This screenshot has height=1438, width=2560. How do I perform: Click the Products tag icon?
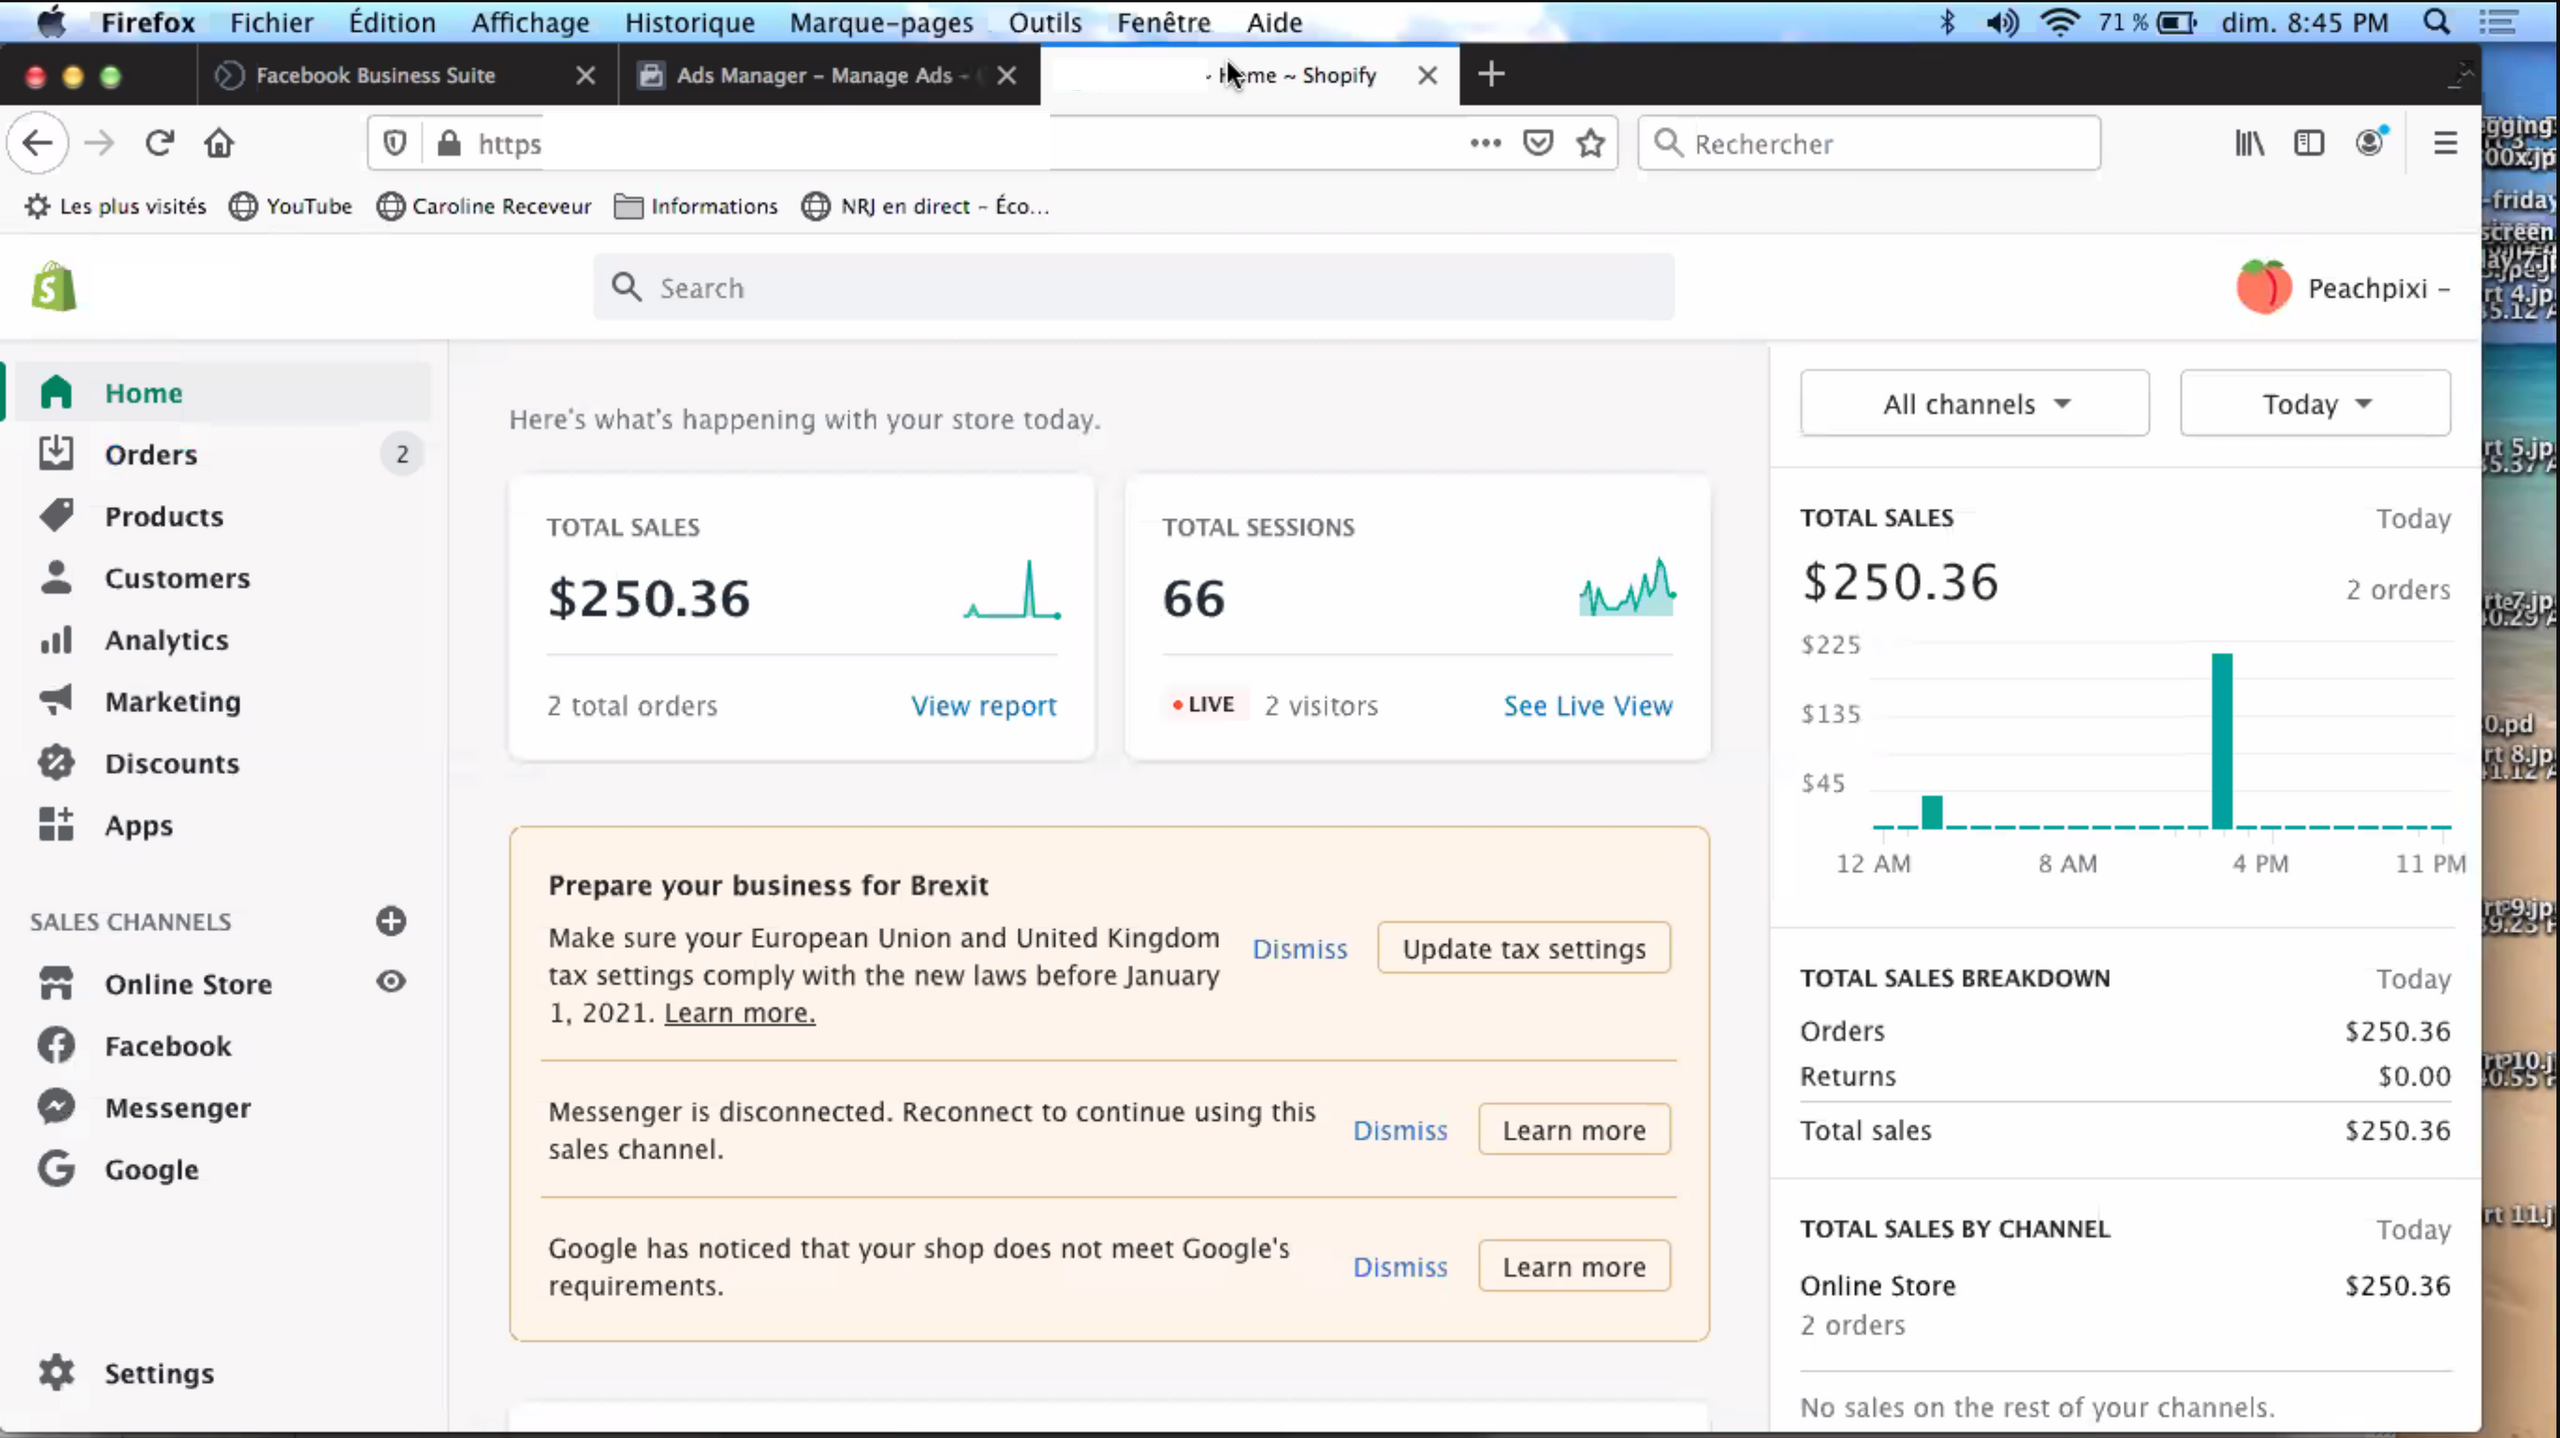click(x=56, y=516)
